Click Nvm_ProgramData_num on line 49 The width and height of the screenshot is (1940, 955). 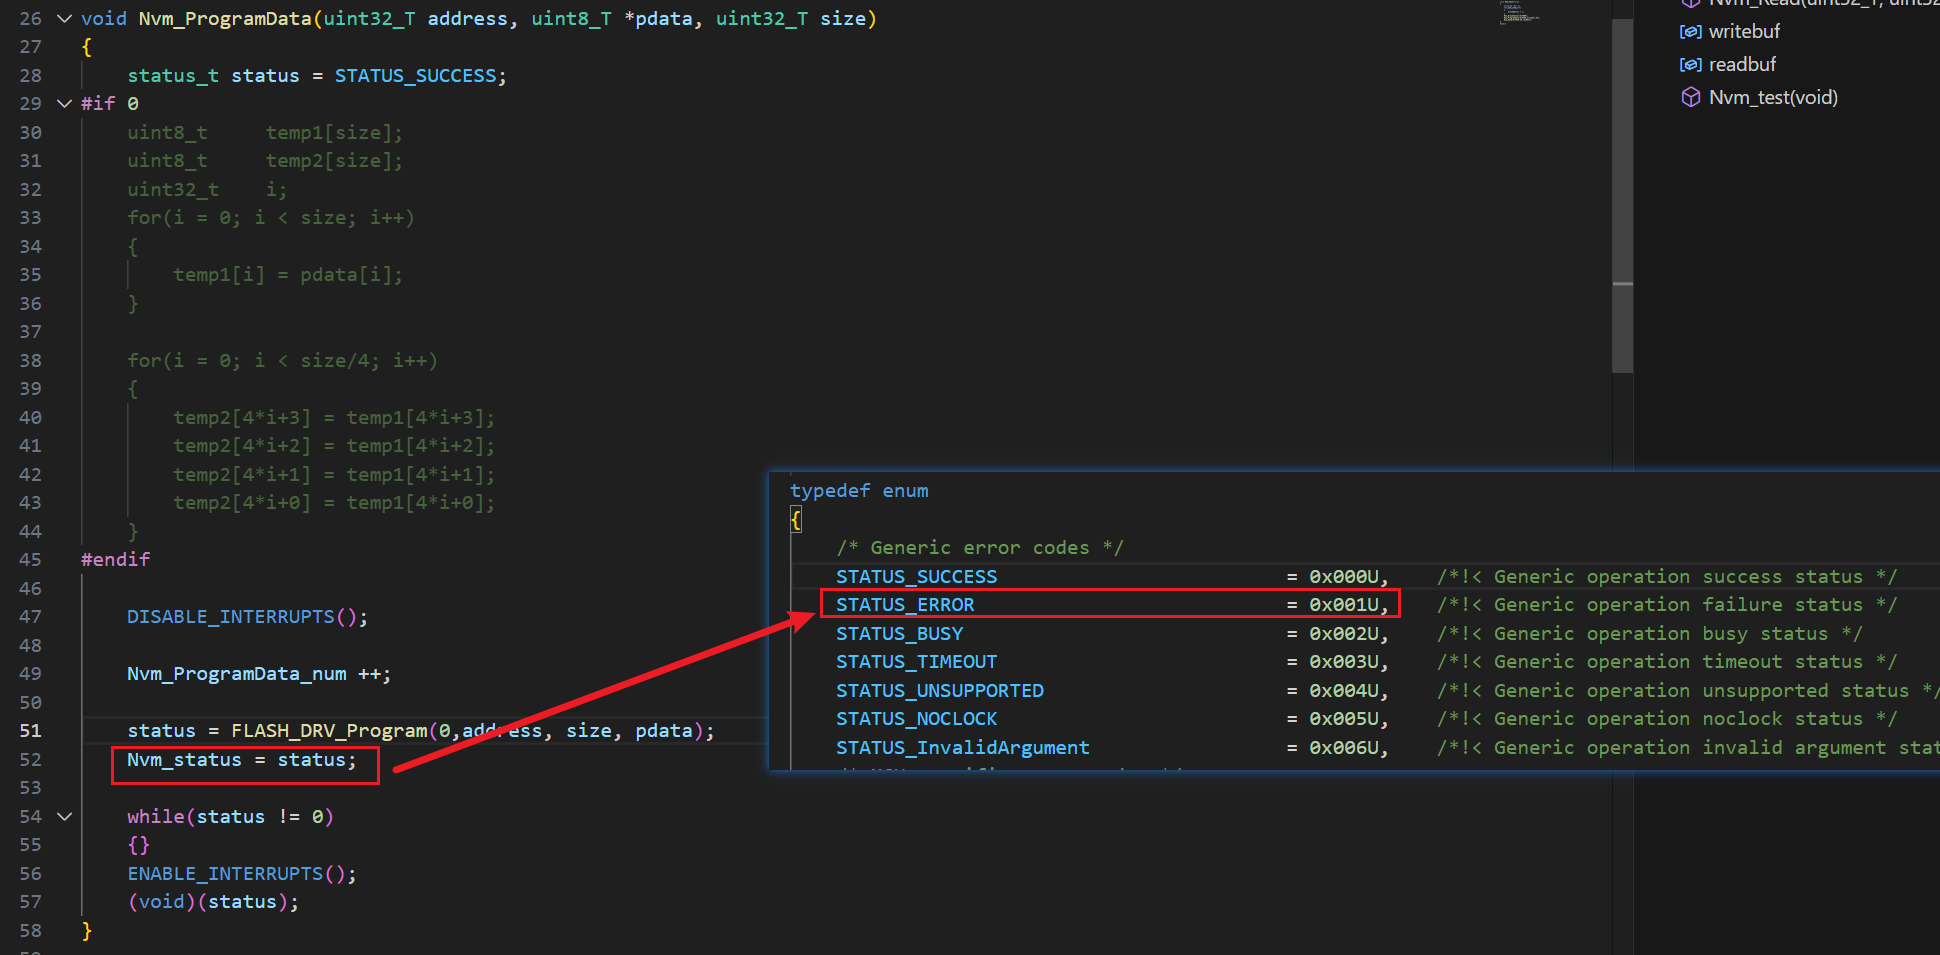236,674
